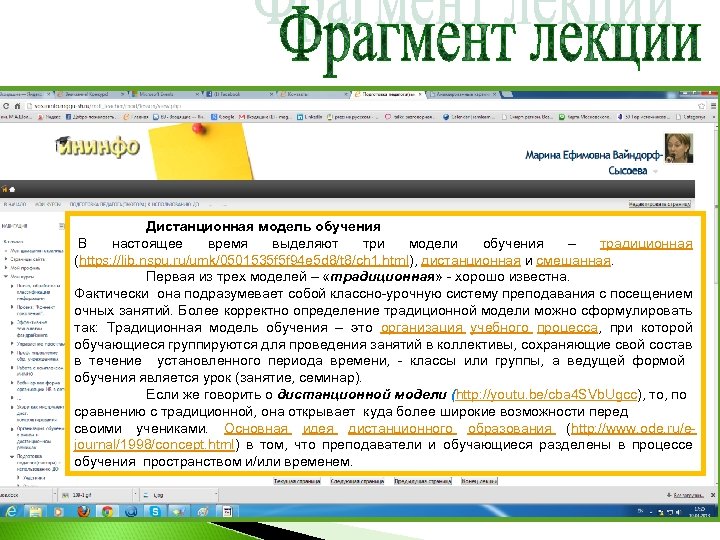Click the browser home icon
This screenshot has height=540, width=720.
tap(17, 106)
